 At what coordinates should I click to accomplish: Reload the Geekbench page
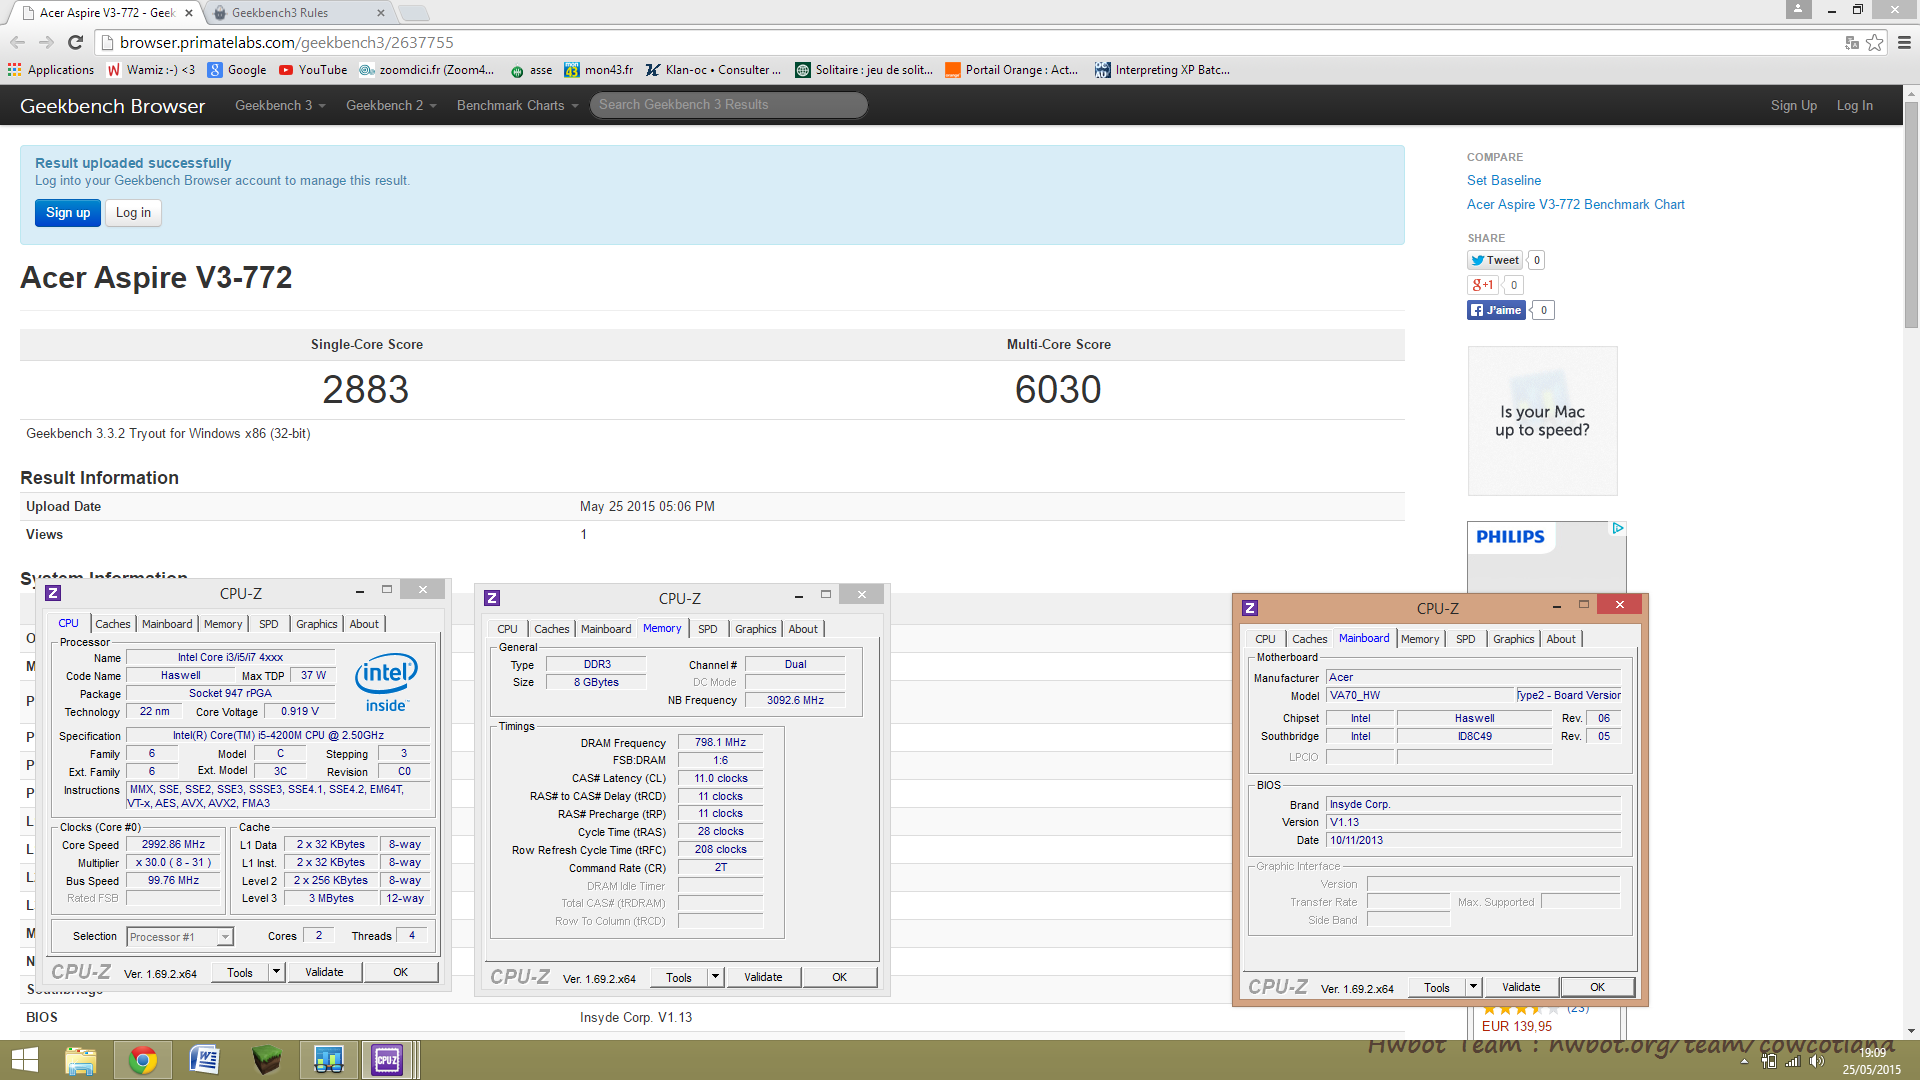[x=75, y=42]
